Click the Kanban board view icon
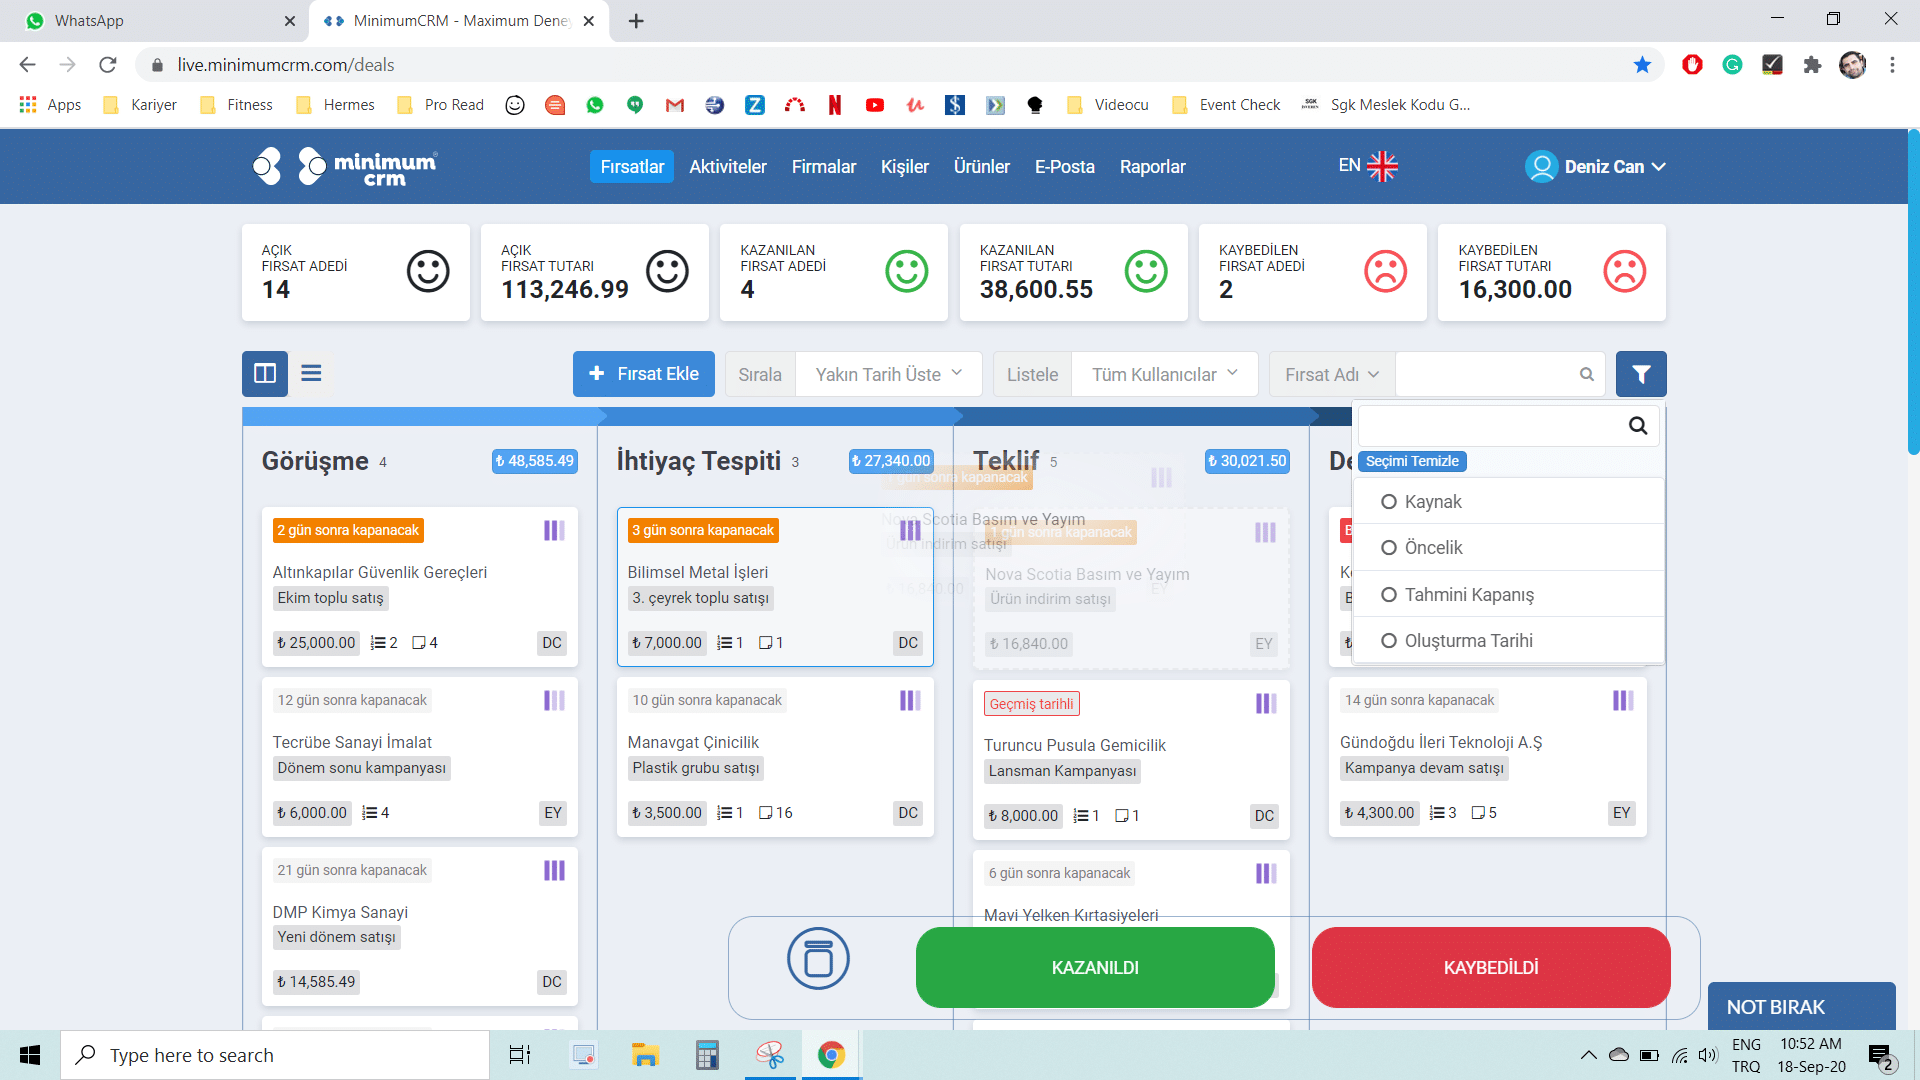 (x=265, y=375)
